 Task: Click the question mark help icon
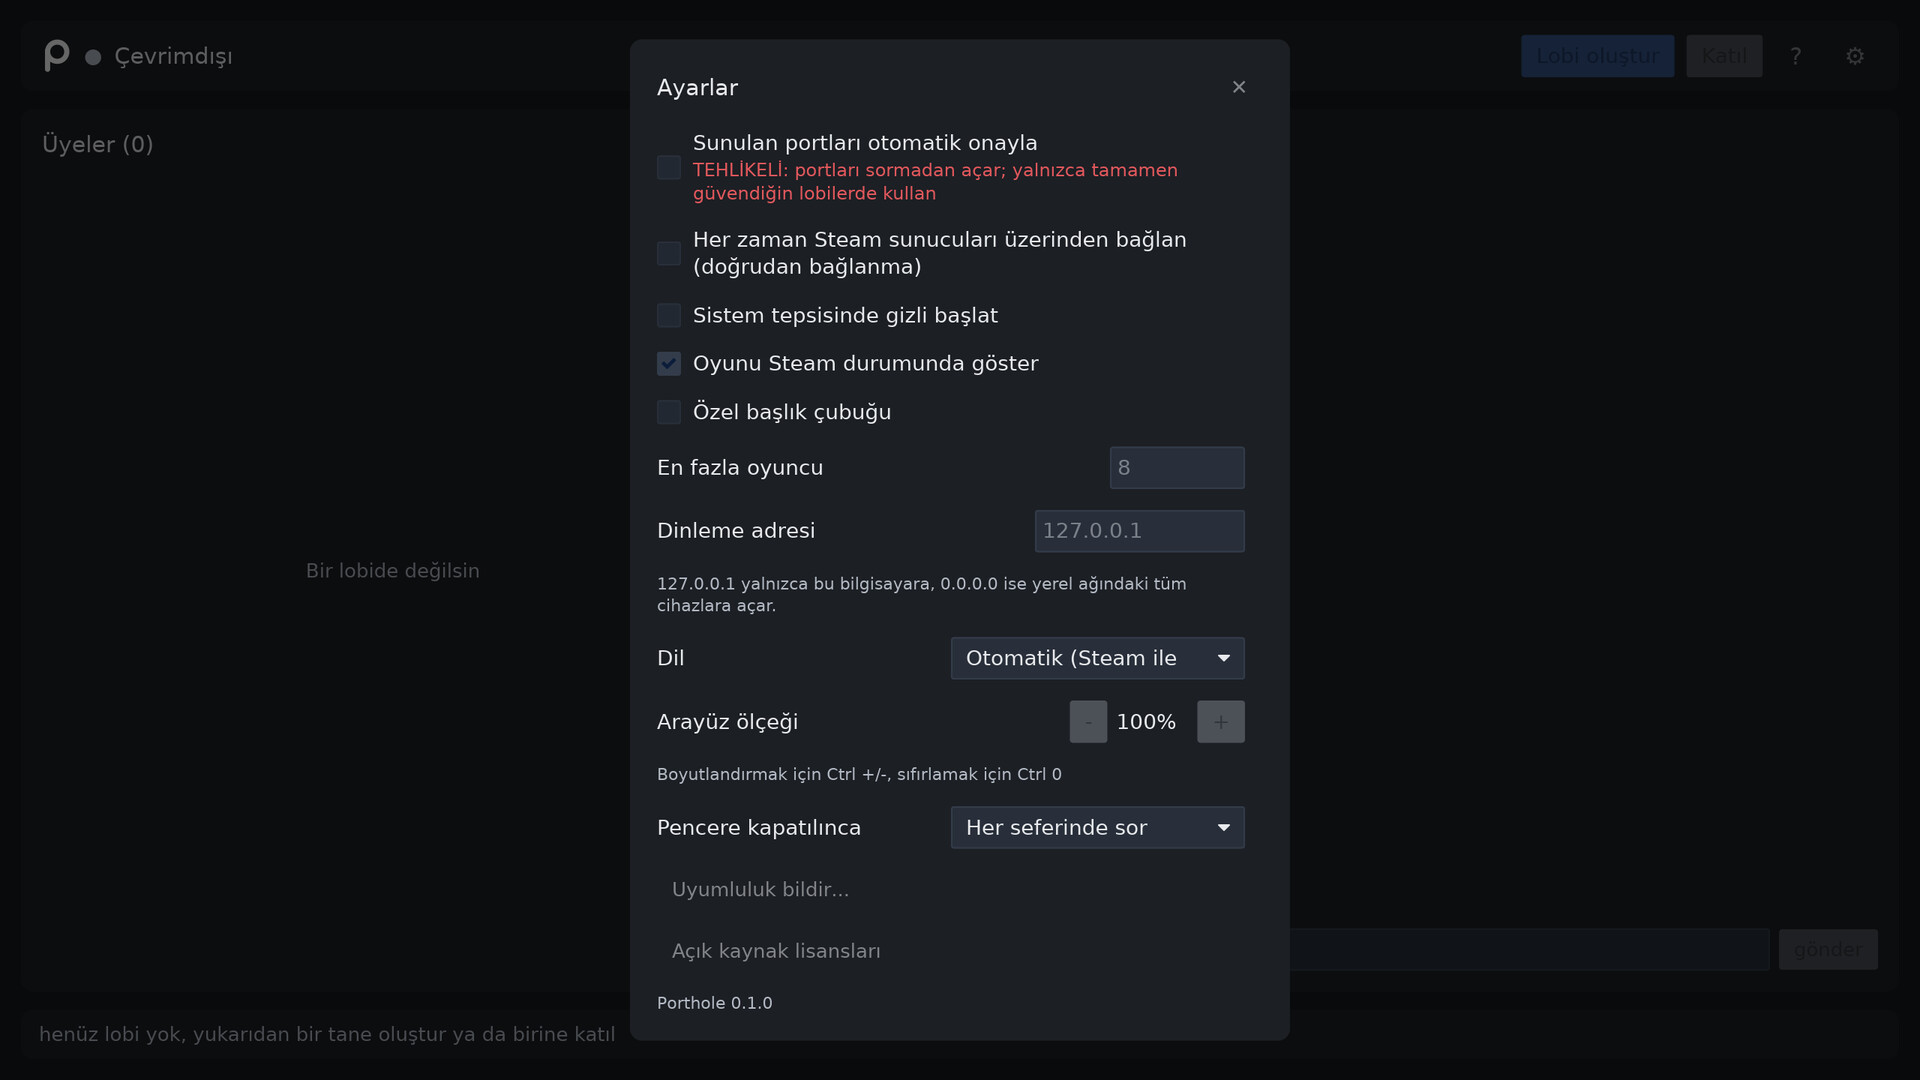tap(1796, 56)
